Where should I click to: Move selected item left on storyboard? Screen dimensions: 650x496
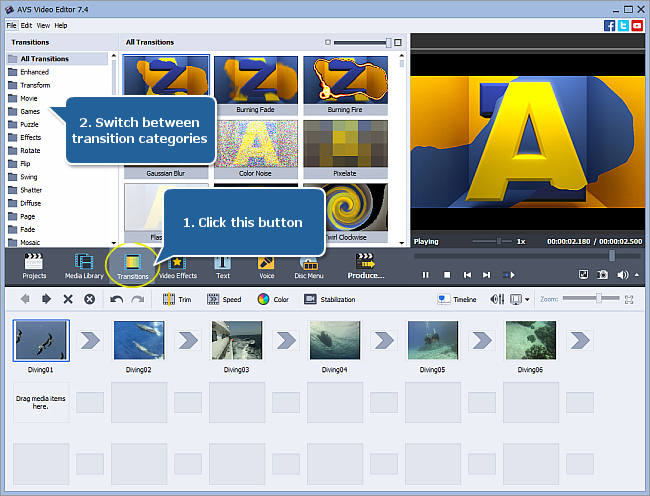click(25, 299)
